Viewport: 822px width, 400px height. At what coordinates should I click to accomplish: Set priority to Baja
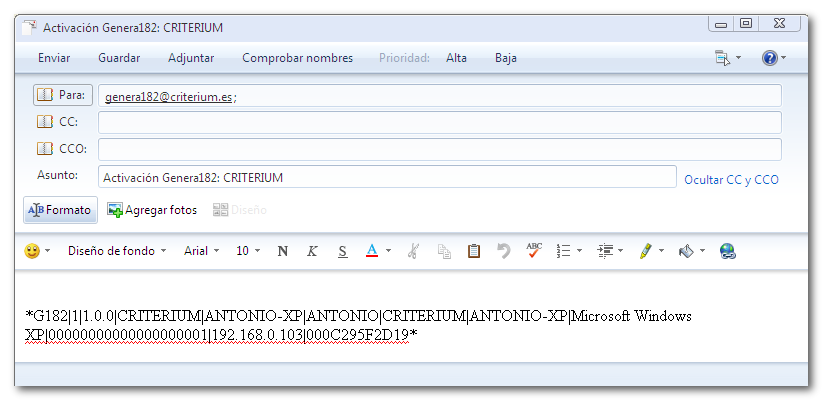[x=506, y=58]
